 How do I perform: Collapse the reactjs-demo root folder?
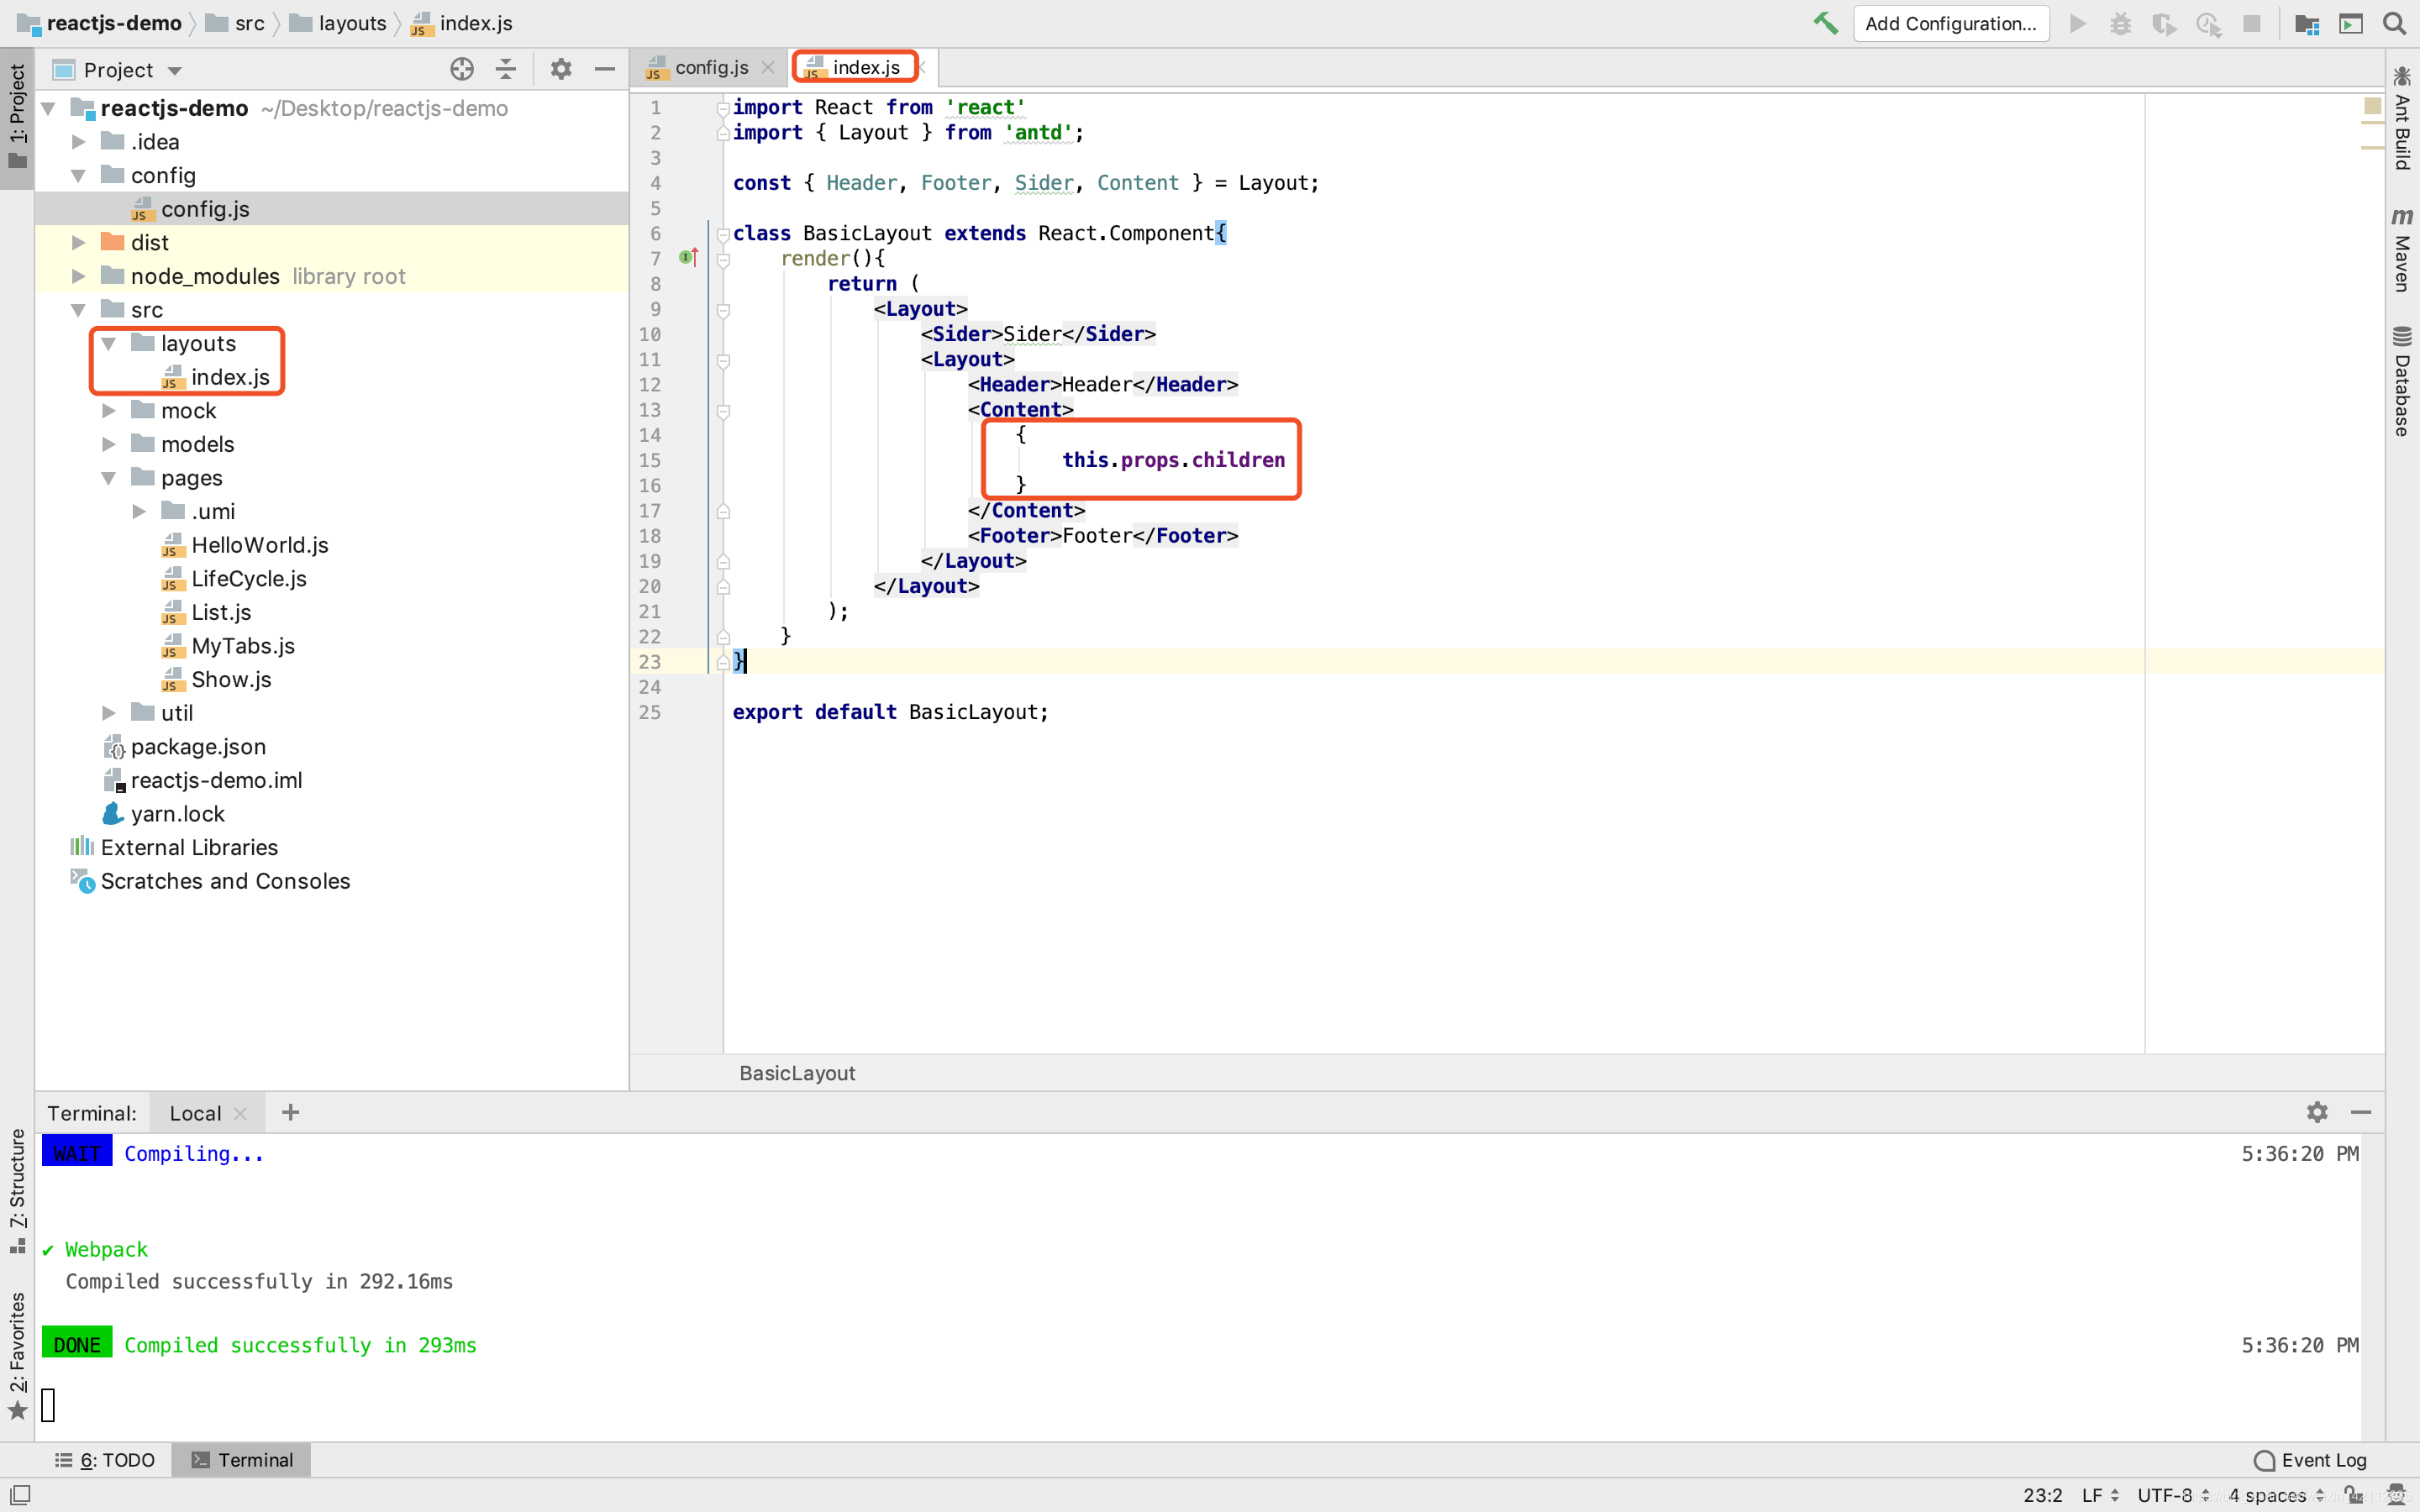pos(47,108)
